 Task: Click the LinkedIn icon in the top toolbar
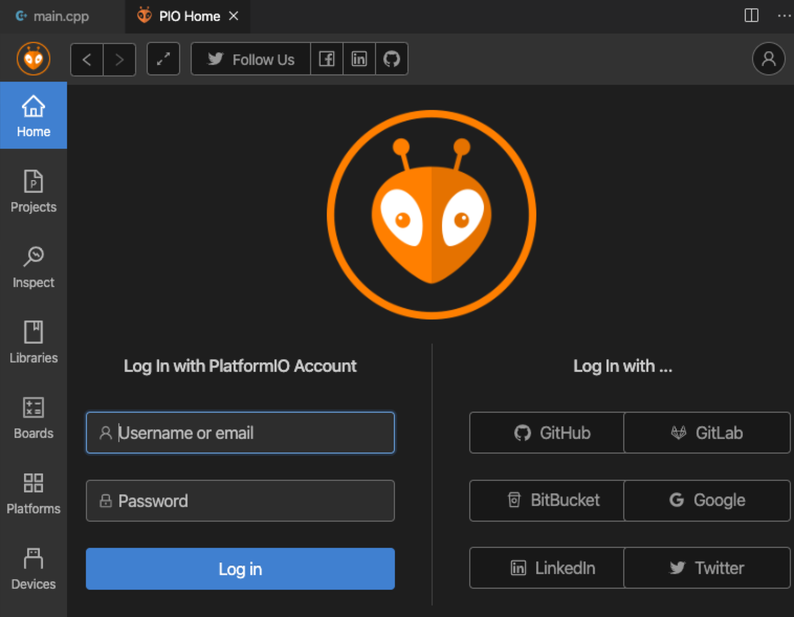pos(359,59)
